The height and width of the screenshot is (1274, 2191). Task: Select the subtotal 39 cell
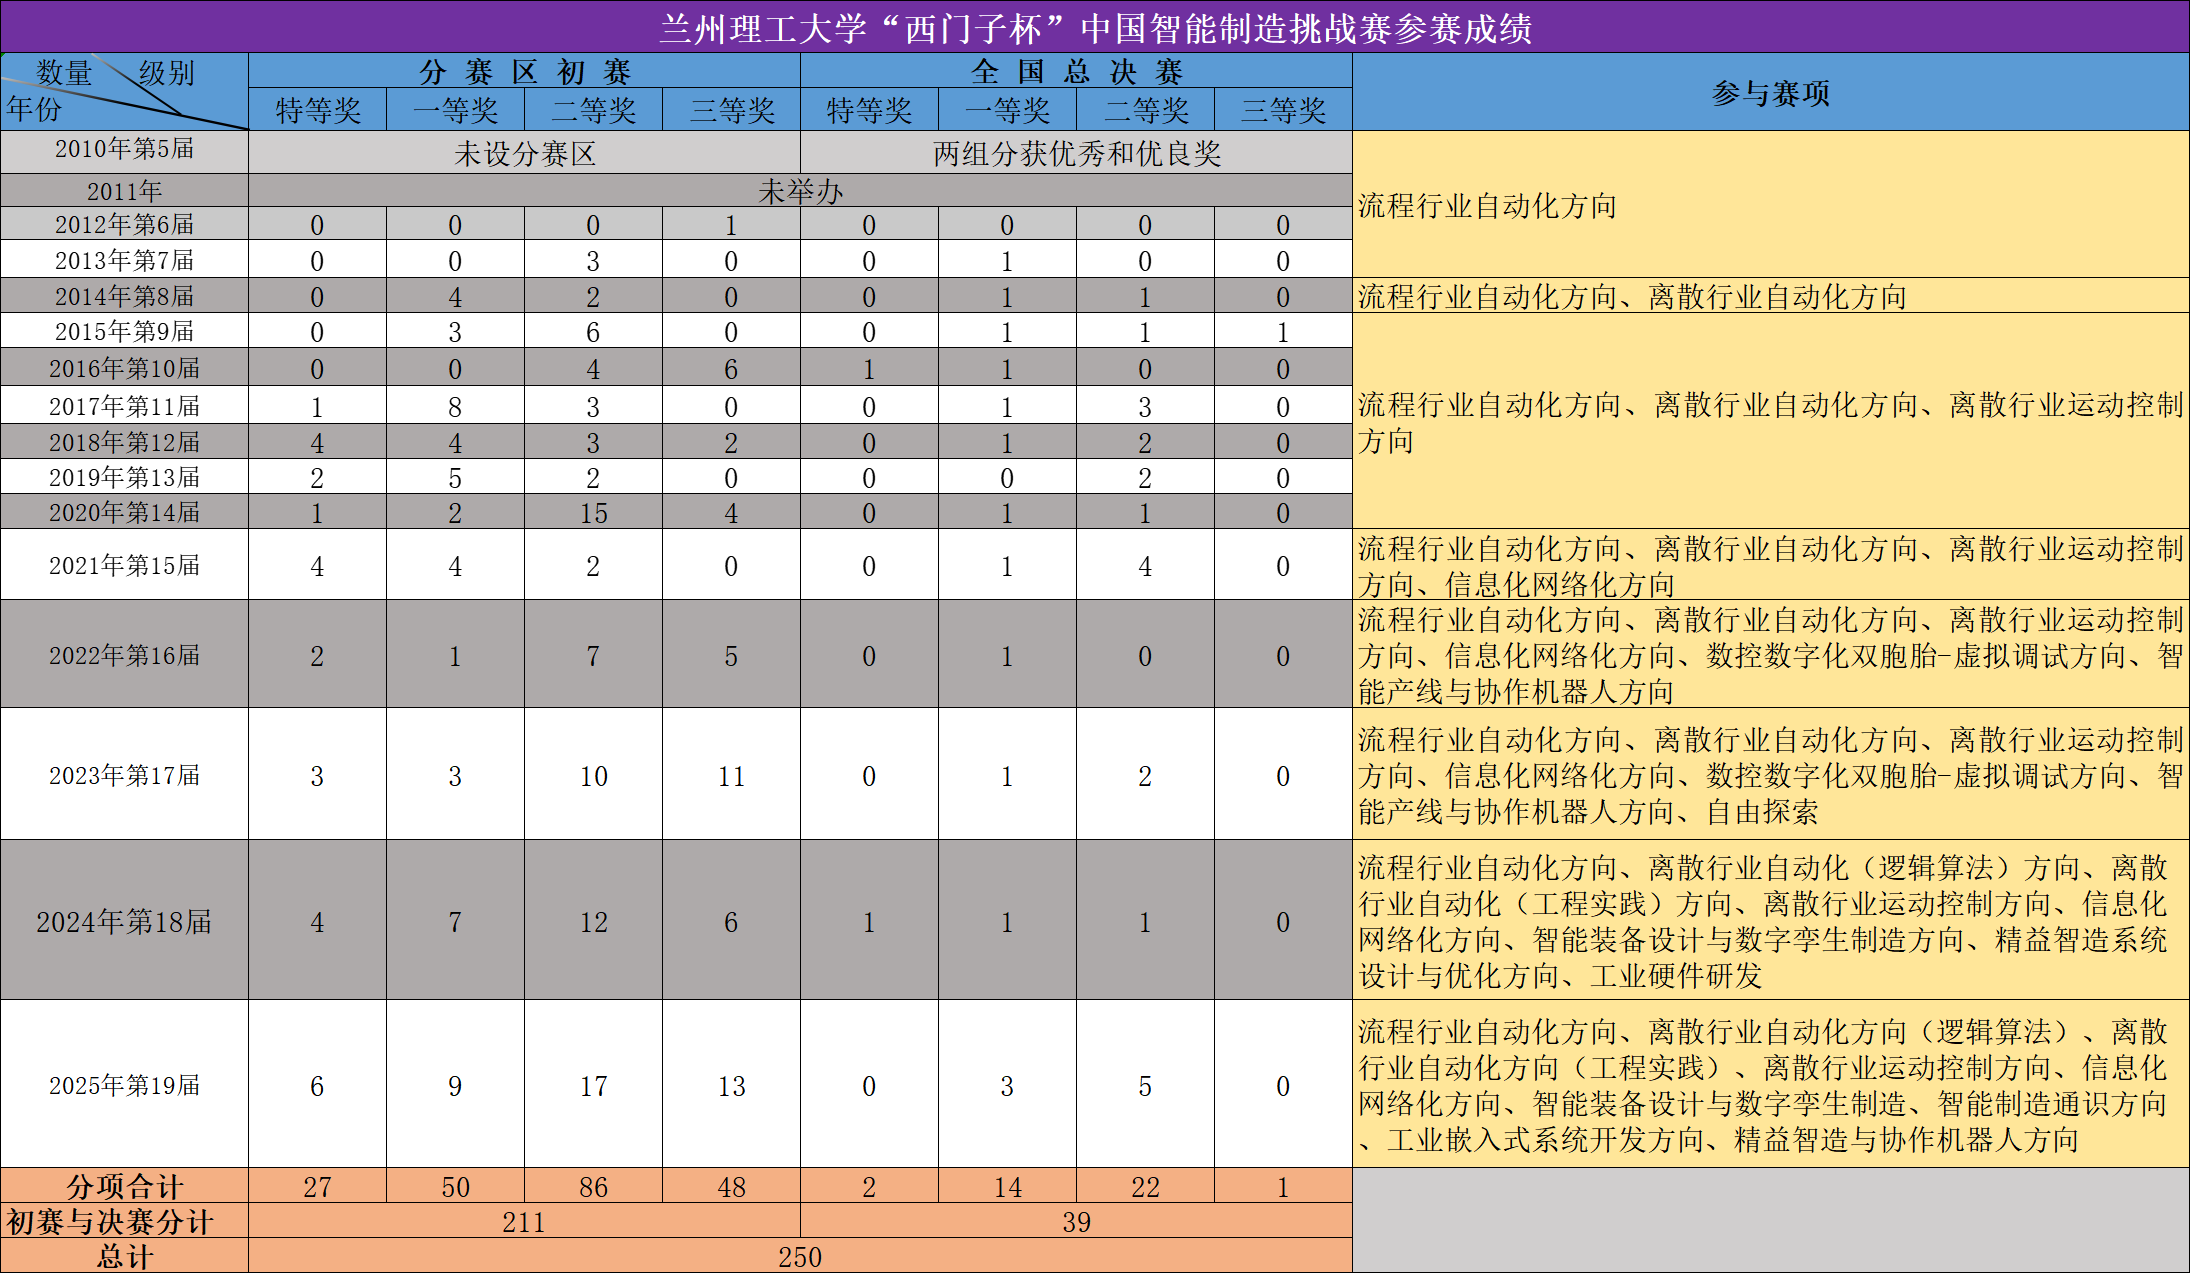point(1076,1222)
